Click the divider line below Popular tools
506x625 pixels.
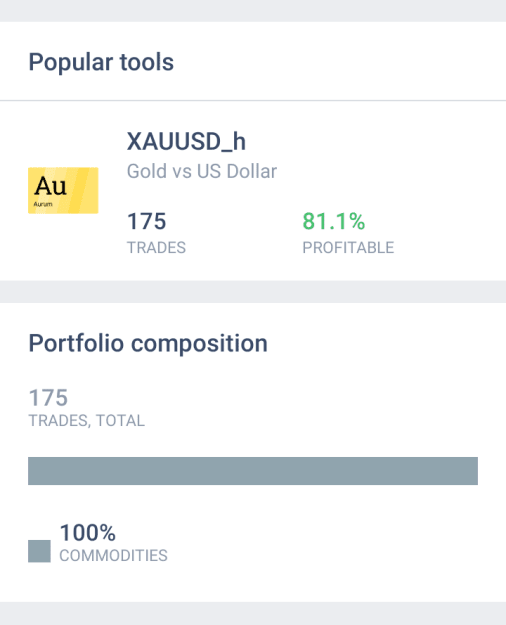pyautogui.click(x=253, y=100)
